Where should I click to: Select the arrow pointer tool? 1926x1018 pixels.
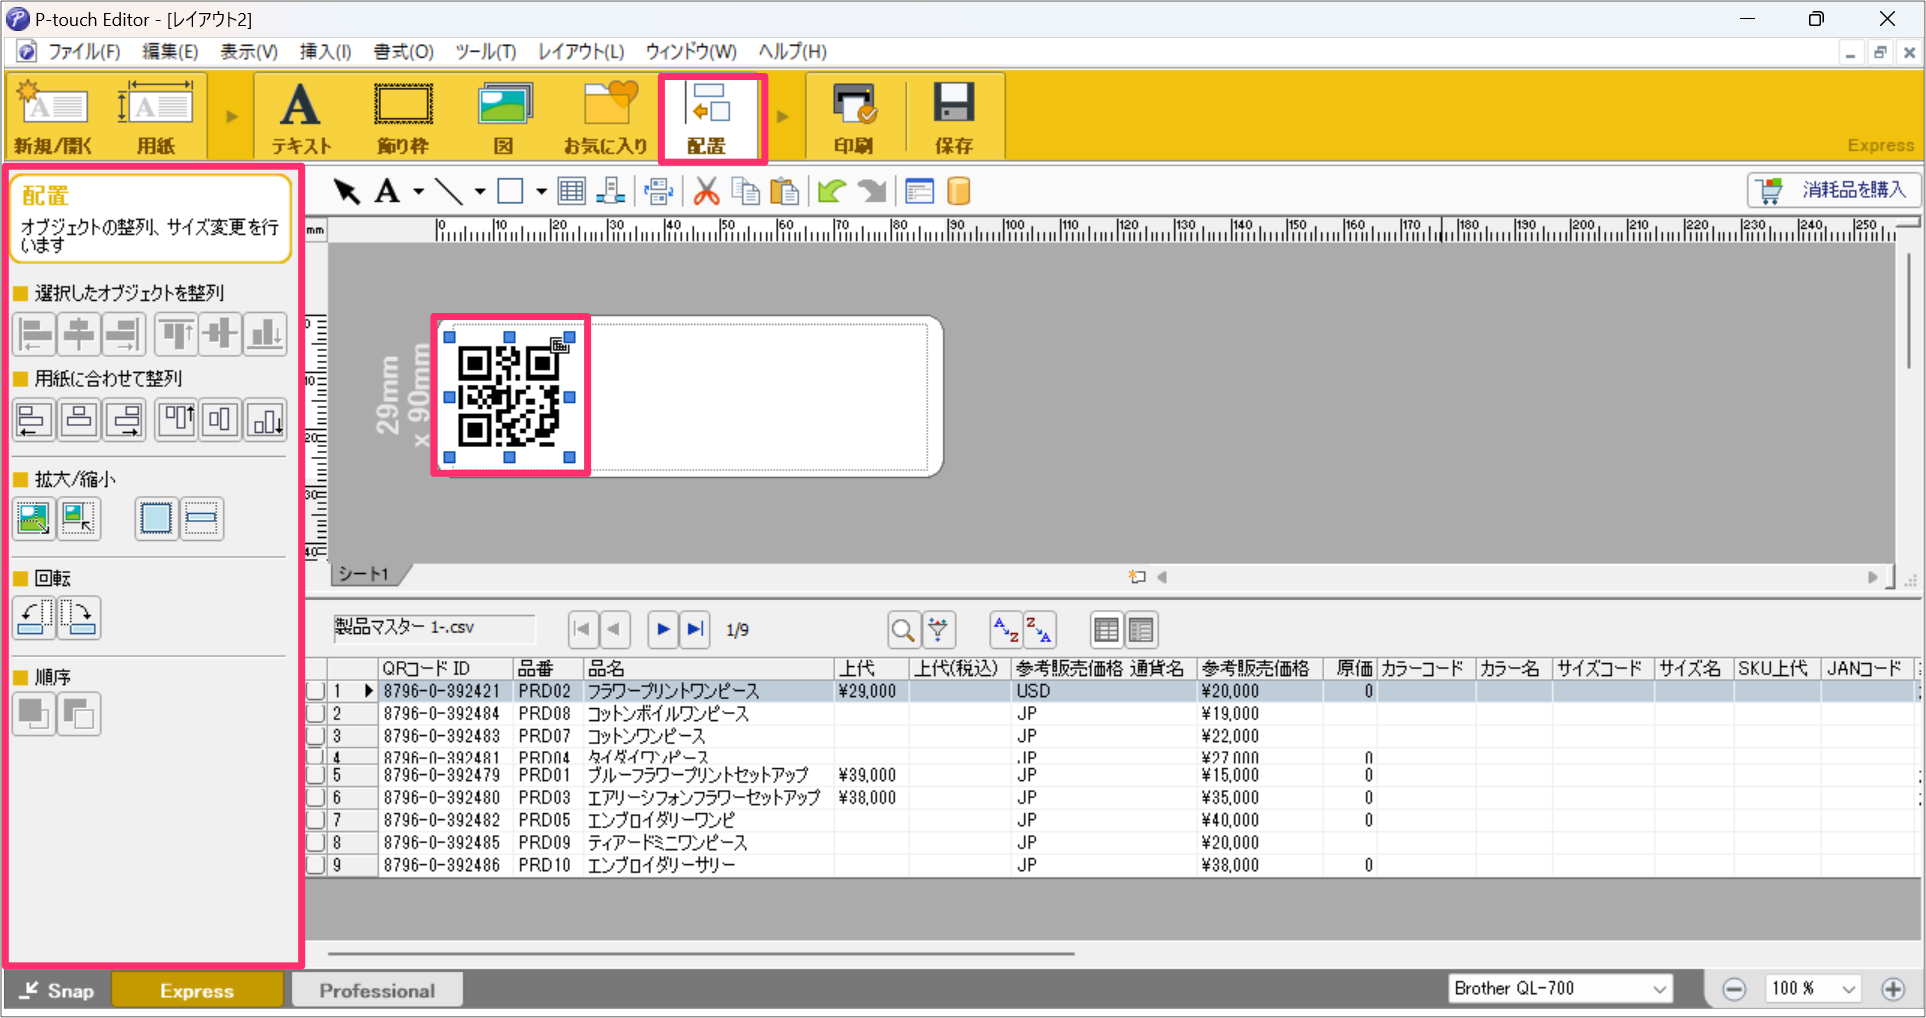[x=347, y=191]
